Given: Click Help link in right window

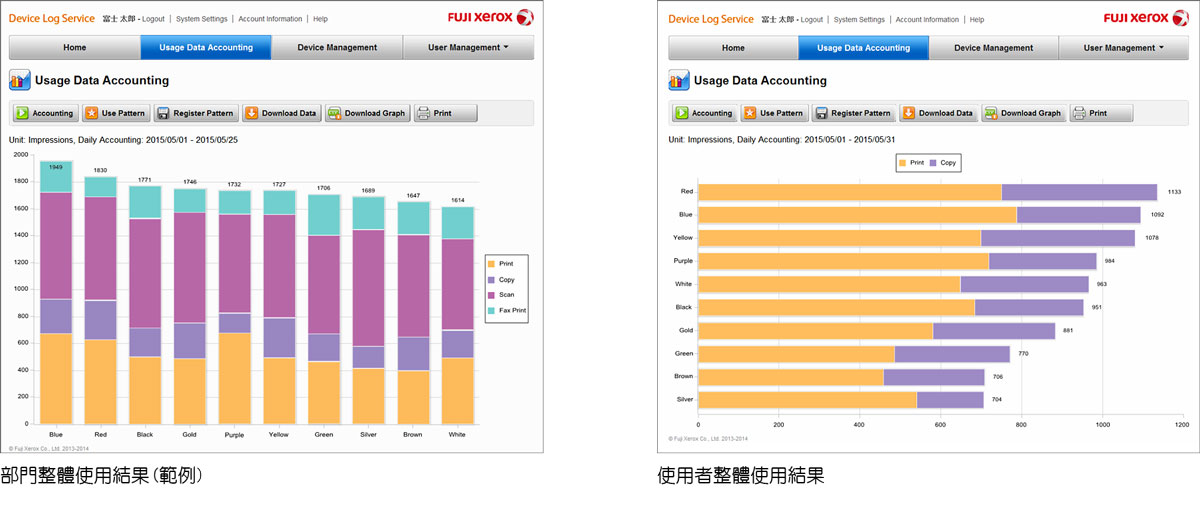Looking at the screenshot, I should pos(977,19).
